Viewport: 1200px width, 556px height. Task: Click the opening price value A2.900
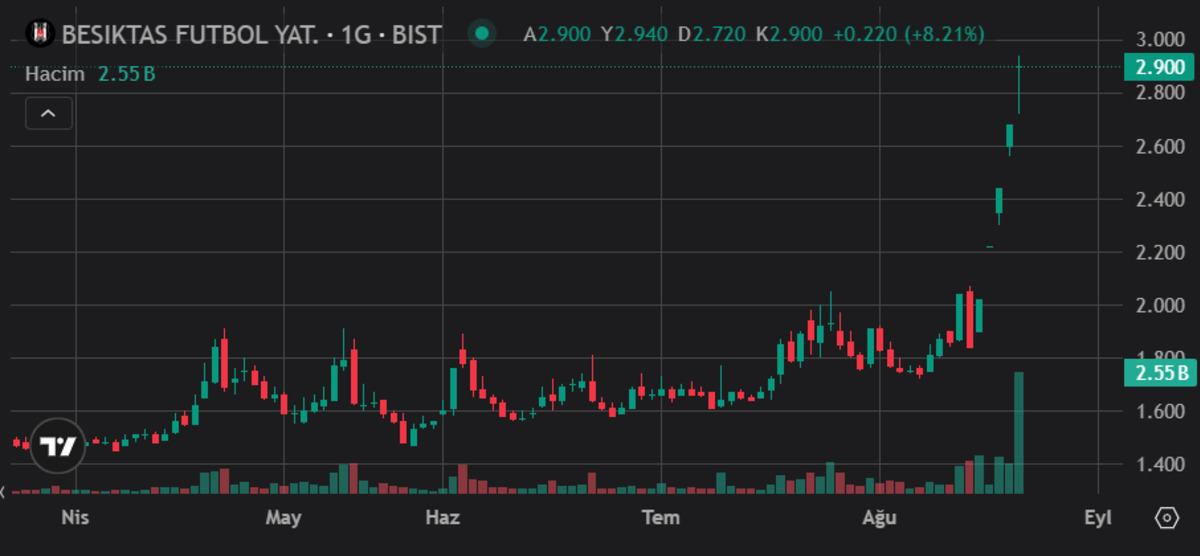[x=558, y=34]
